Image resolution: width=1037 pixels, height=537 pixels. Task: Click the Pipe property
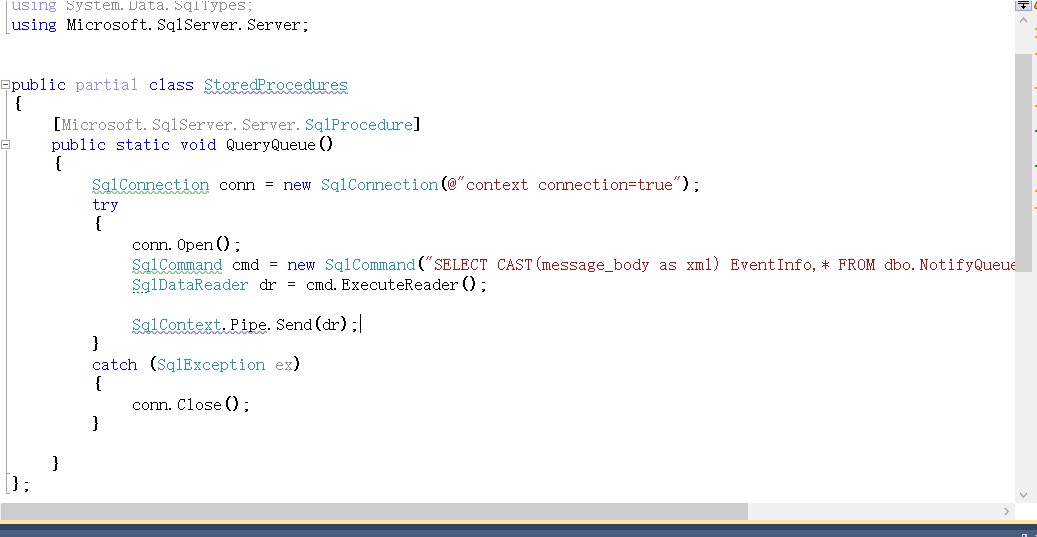coord(249,325)
